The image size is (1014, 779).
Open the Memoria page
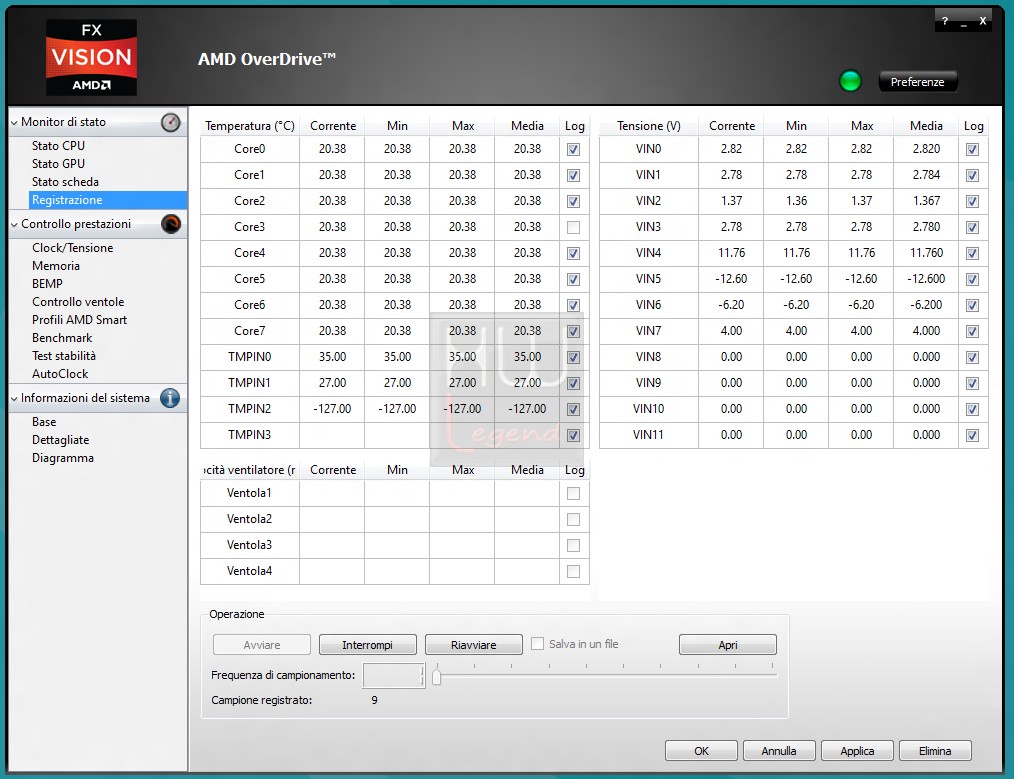56,266
